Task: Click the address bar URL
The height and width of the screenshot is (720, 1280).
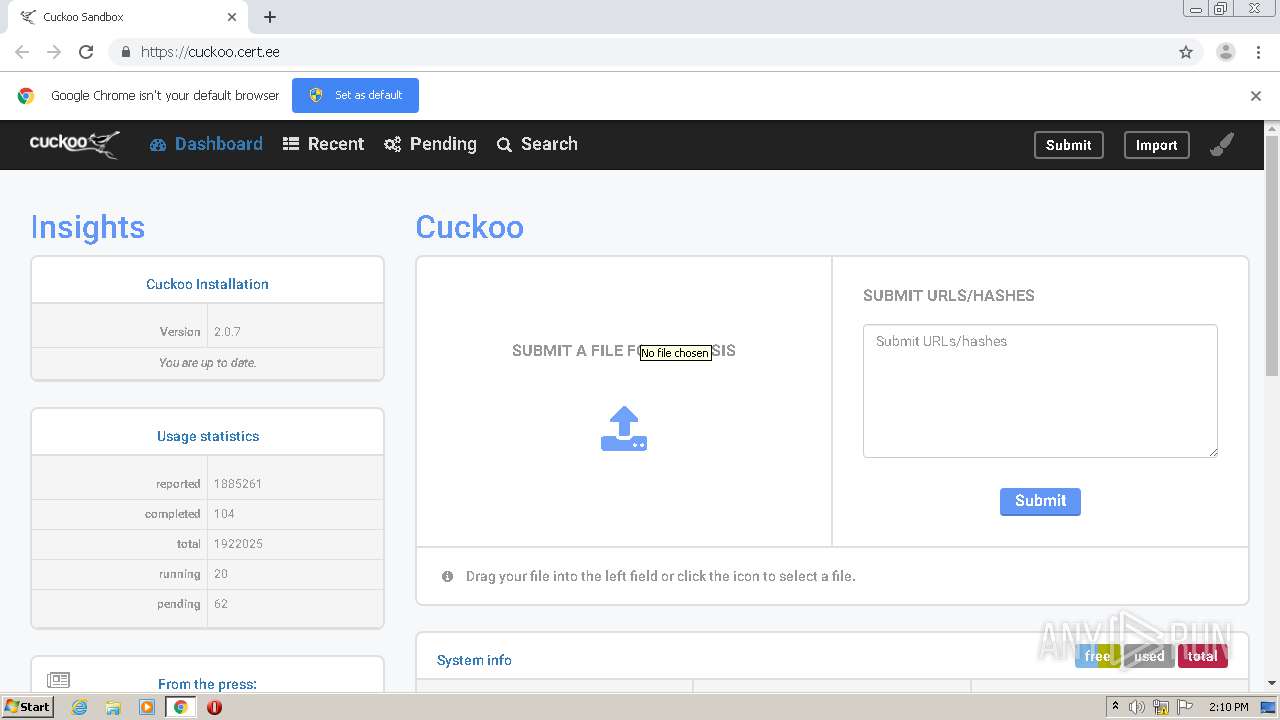Action: click(x=210, y=52)
